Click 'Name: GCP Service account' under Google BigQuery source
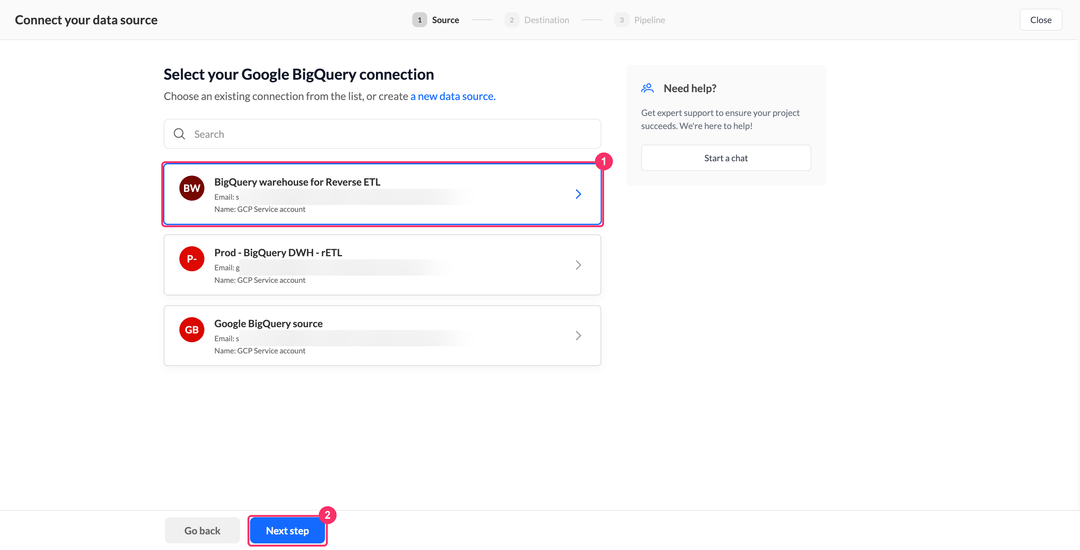The width and height of the screenshot is (1080, 550). click(x=260, y=350)
